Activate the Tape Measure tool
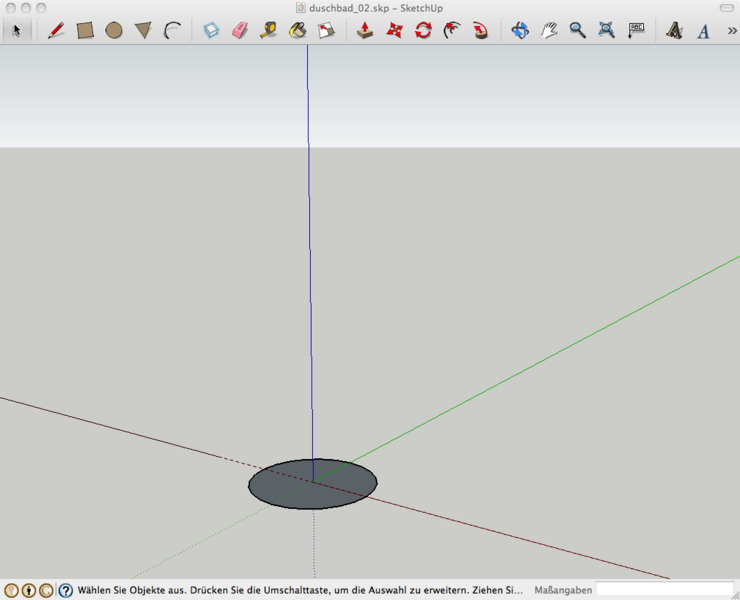The height and width of the screenshot is (600, 740). (x=268, y=30)
